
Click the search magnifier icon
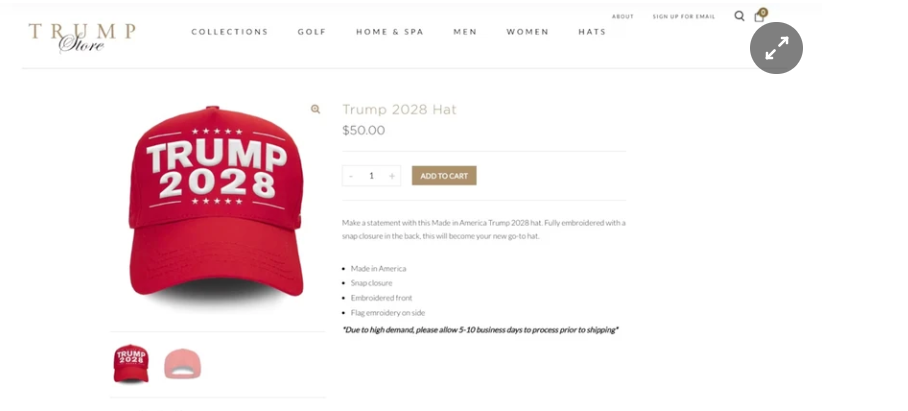(x=739, y=16)
